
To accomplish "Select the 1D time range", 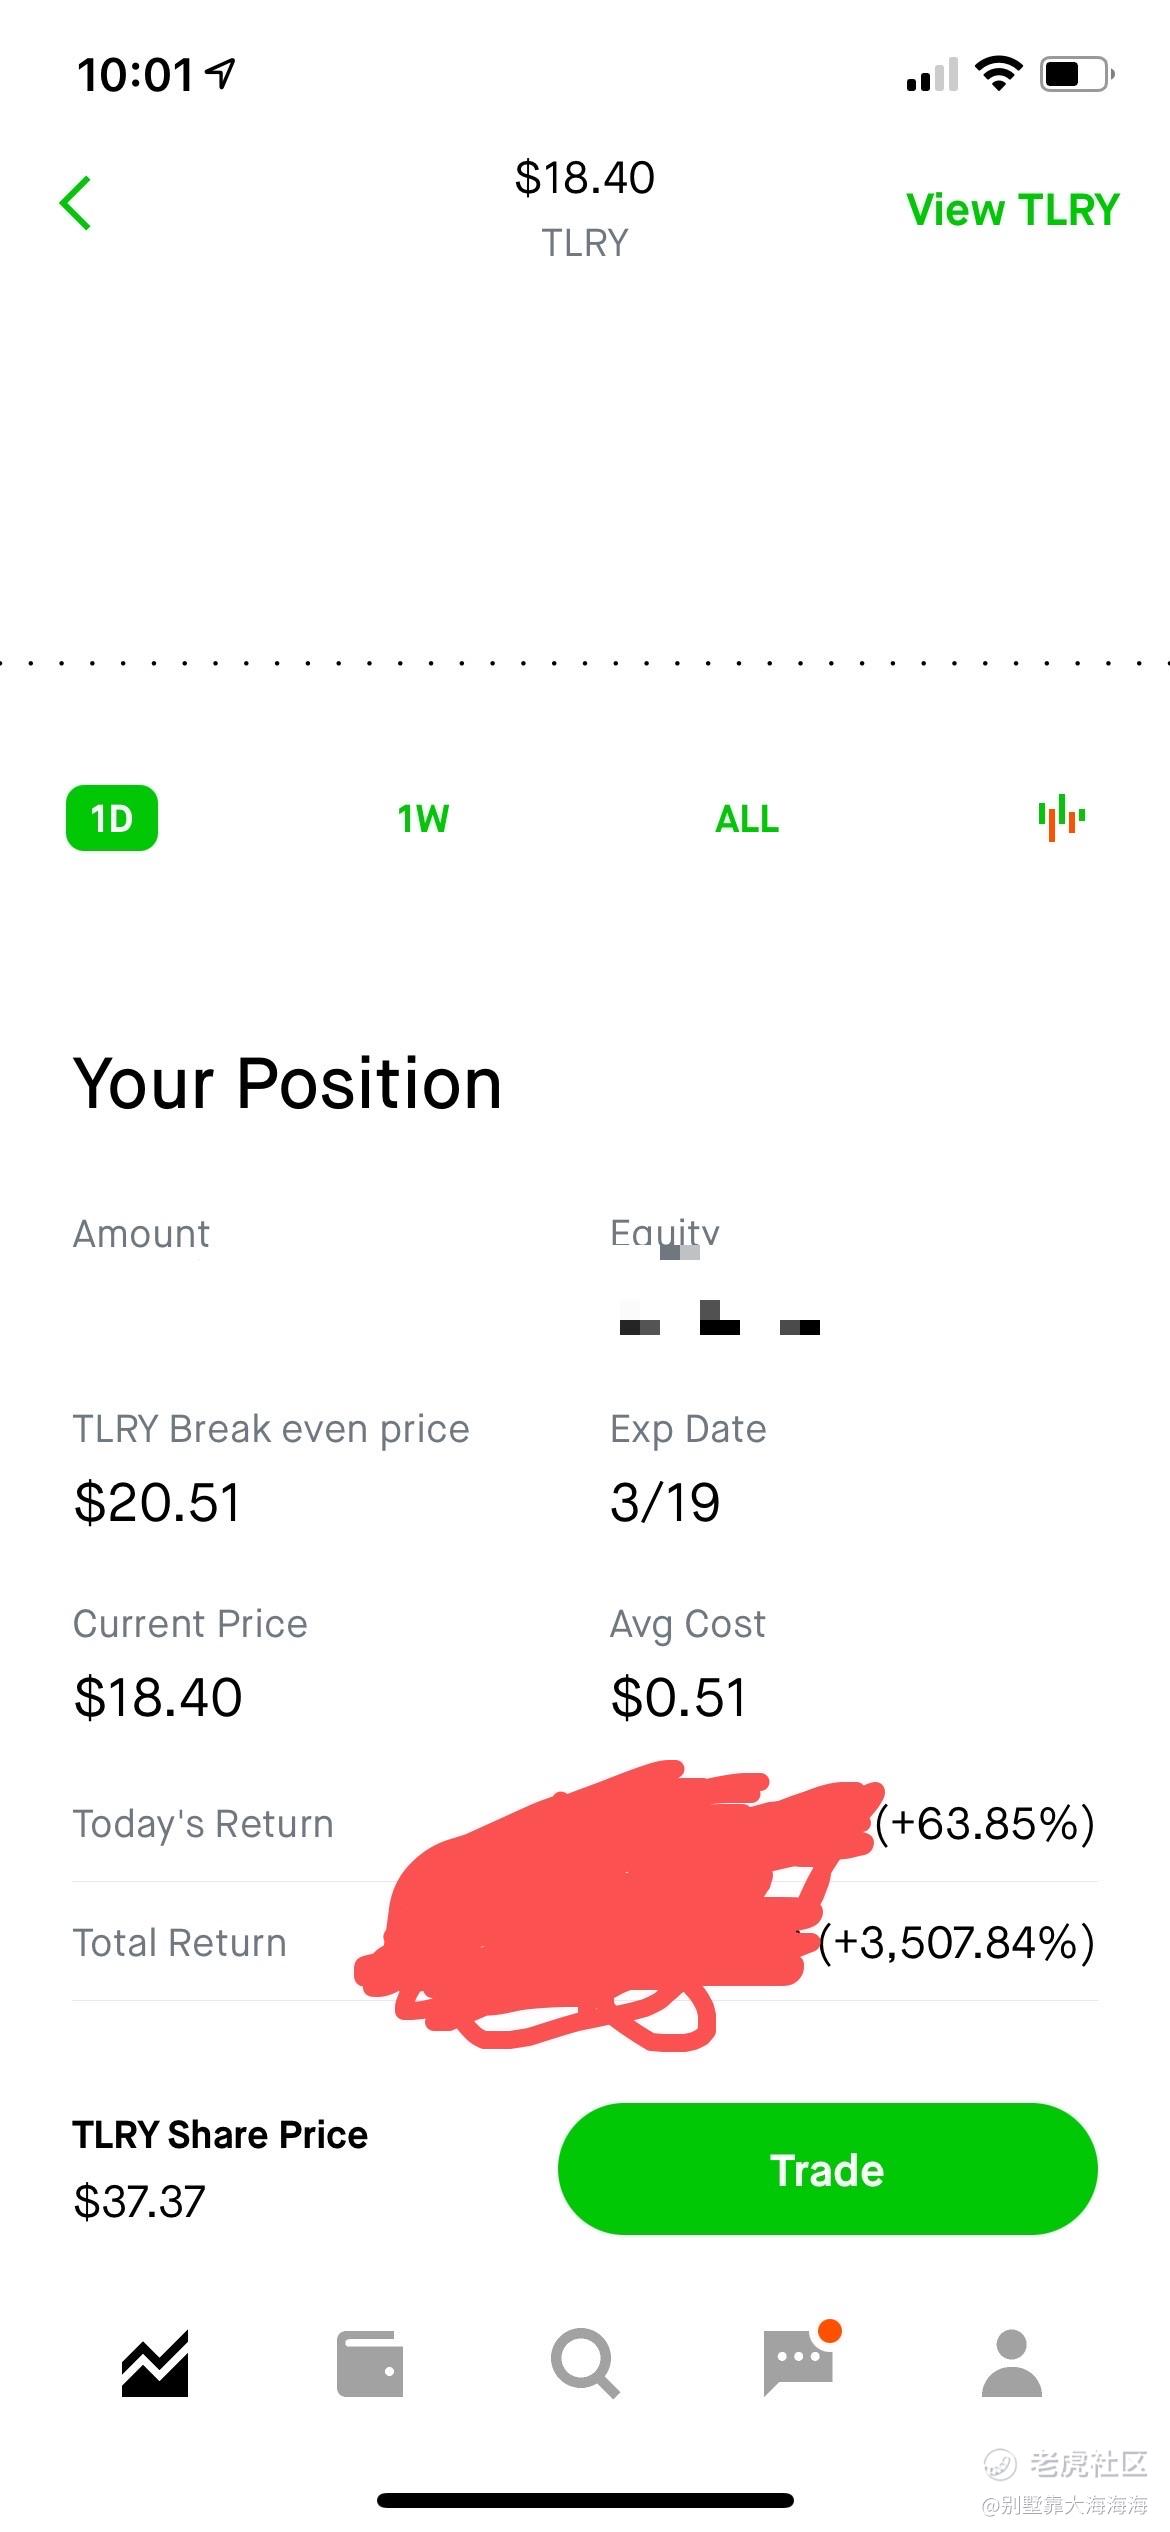I will click(112, 818).
